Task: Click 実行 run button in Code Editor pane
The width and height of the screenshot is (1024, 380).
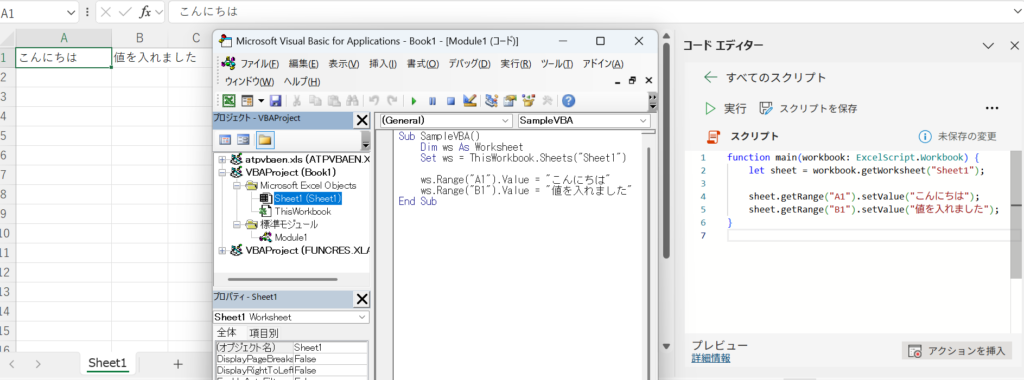Action: [726, 108]
